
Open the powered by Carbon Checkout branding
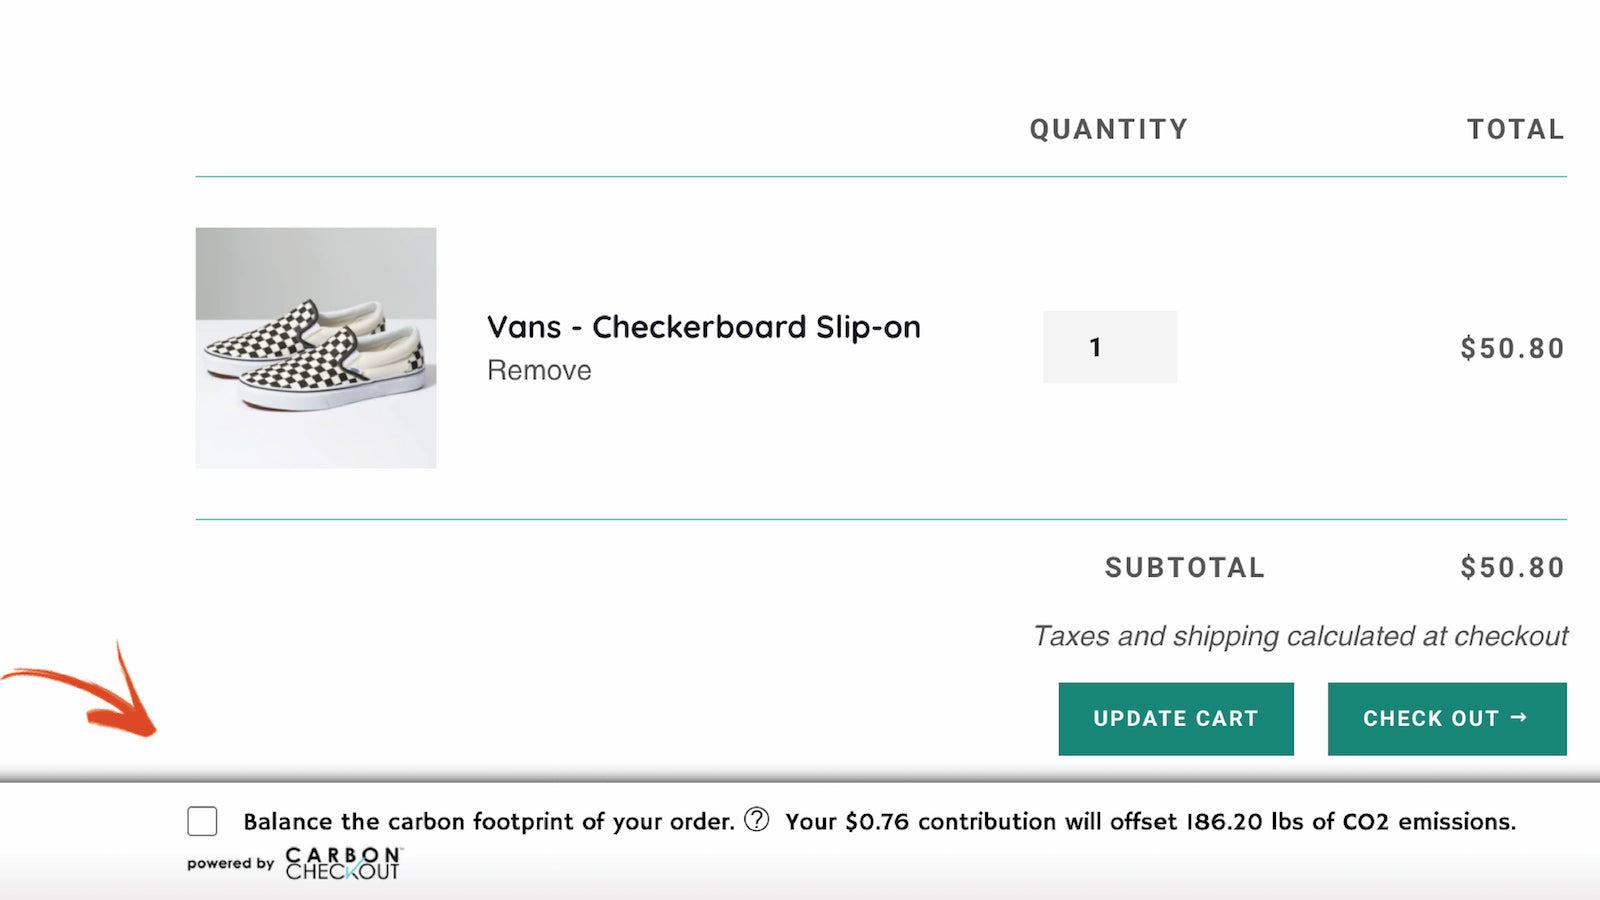[293, 863]
